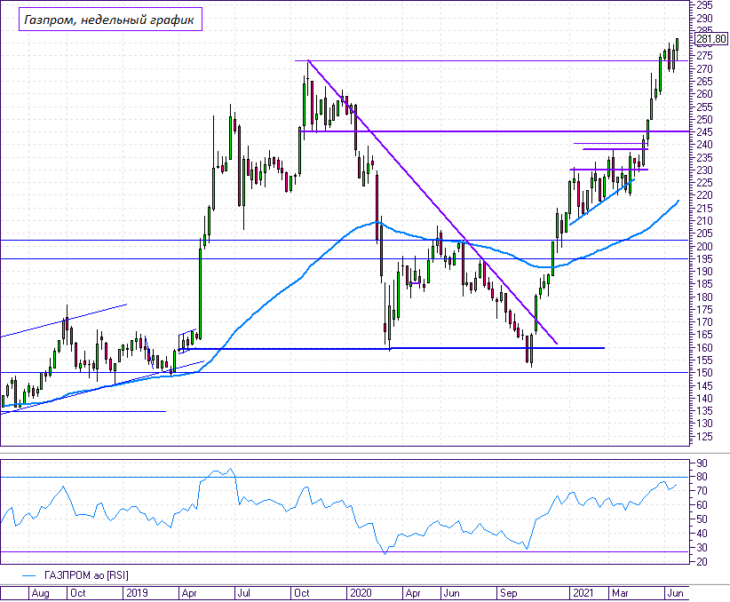Screen dimensions: 730x602
Task: Click the current price label 281,80
Action: click(711, 39)
